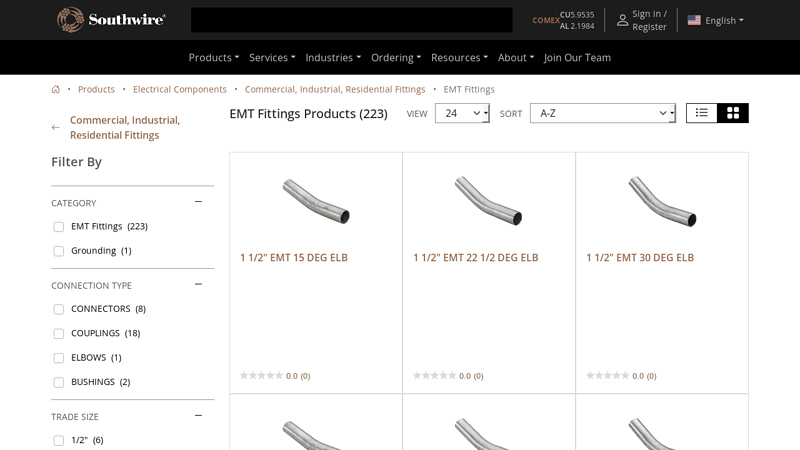The width and height of the screenshot is (800, 450).
Task: Click the 22 1/2 DEG elbow thumbnail
Action: click(x=488, y=201)
